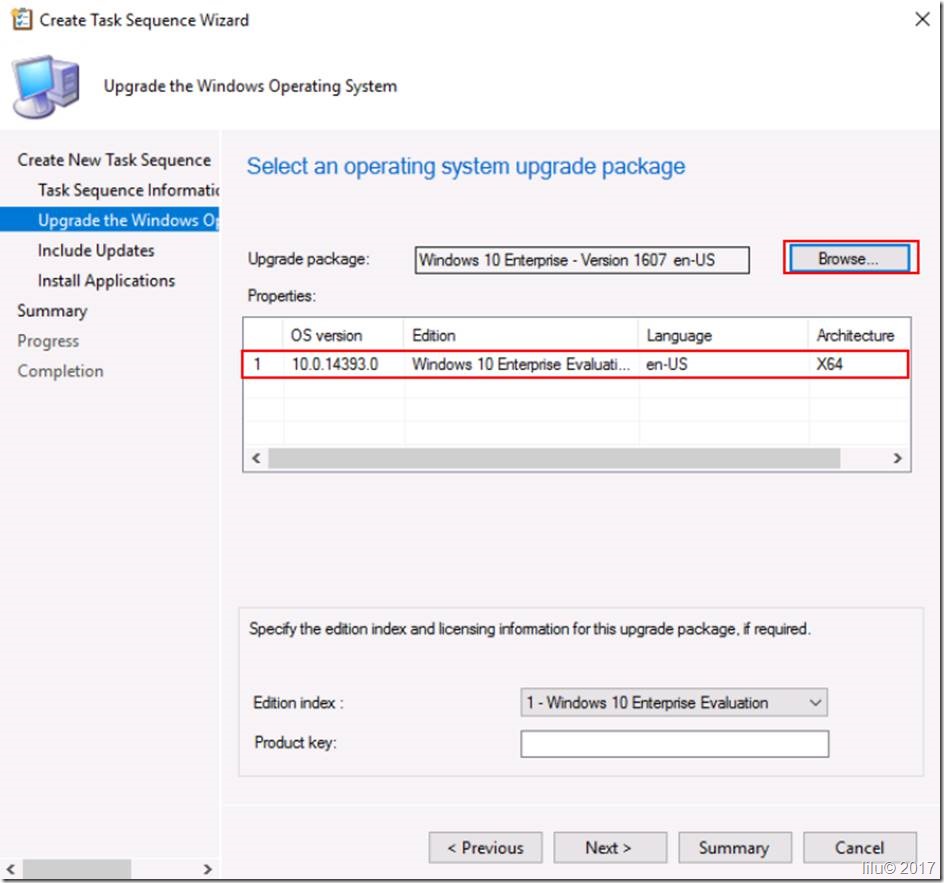Select Windows 10 Enterprise Evaluation edition cell

[x=521, y=364]
